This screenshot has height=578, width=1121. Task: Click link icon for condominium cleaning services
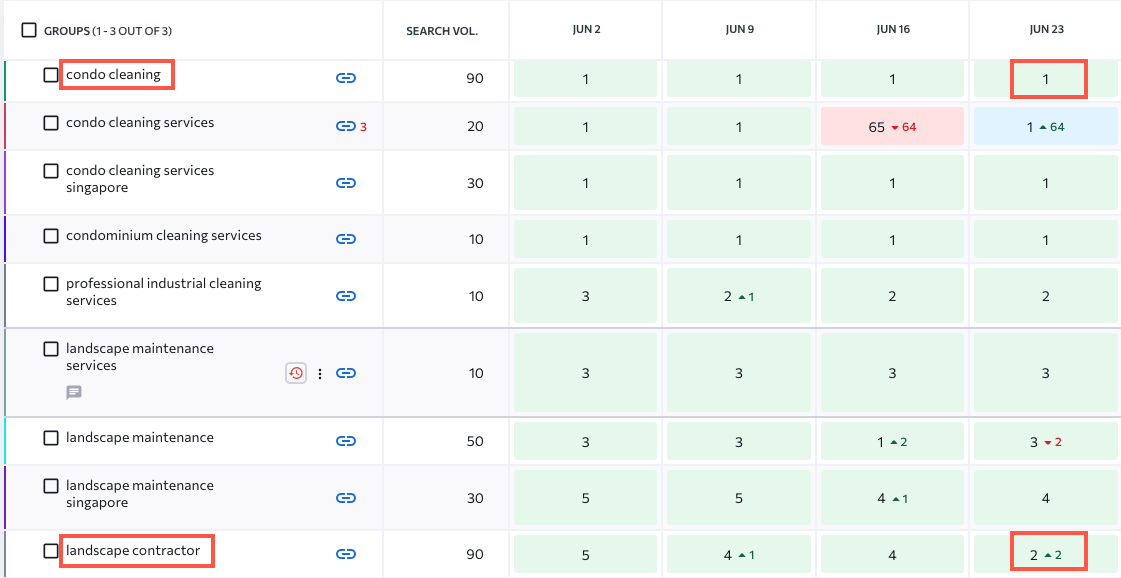[x=346, y=239]
